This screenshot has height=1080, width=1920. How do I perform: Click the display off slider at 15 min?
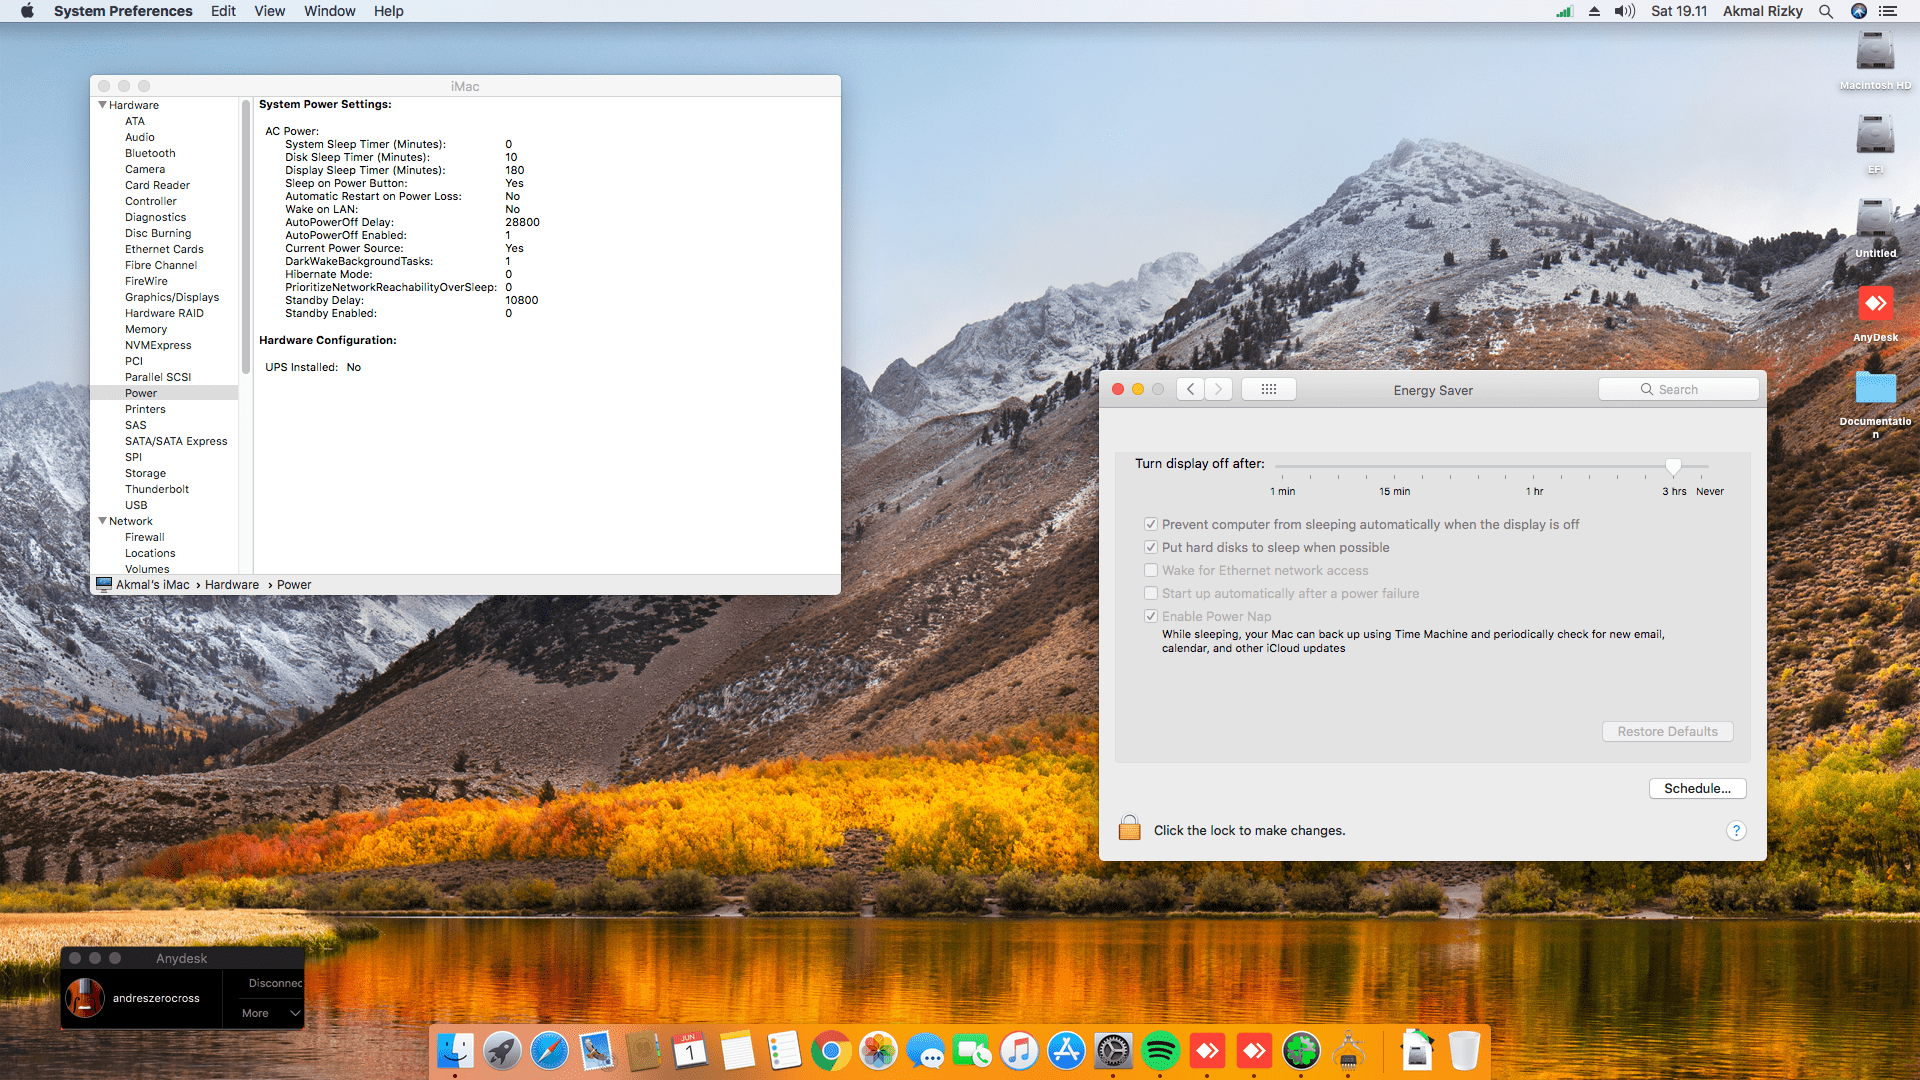click(1394, 466)
